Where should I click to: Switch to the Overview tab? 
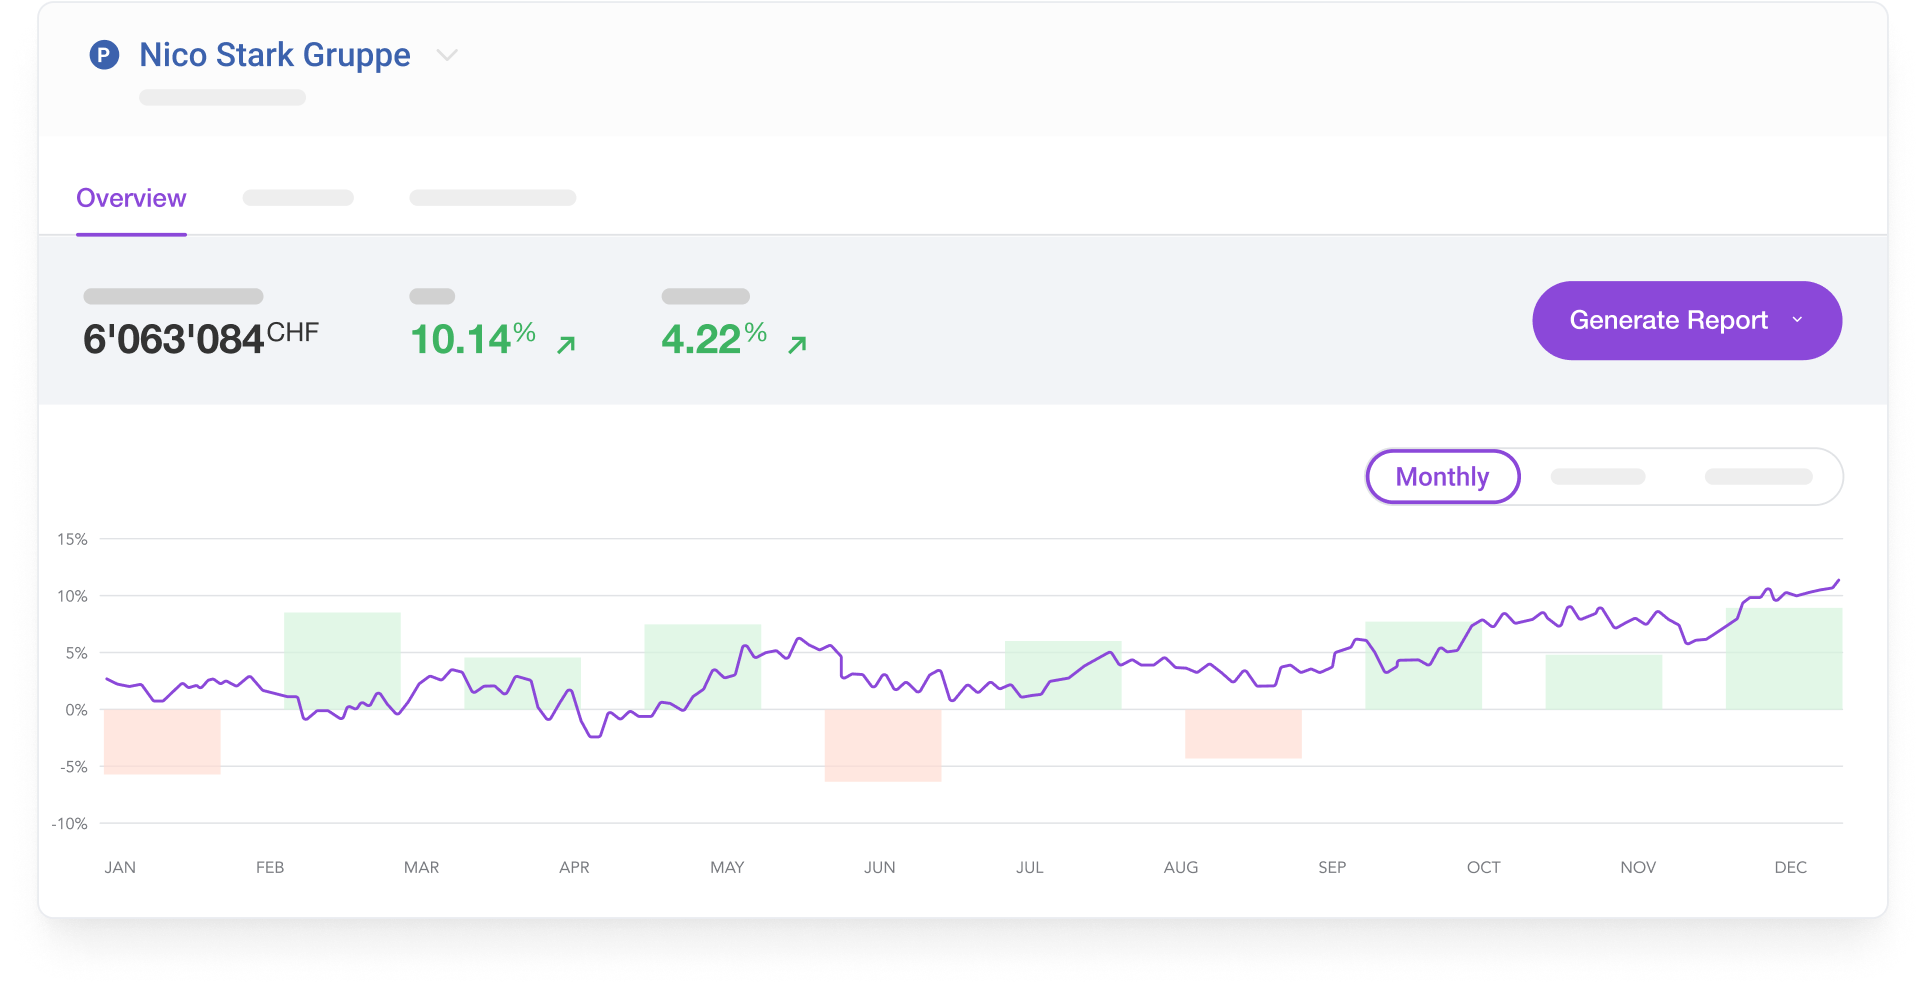[x=131, y=198]
